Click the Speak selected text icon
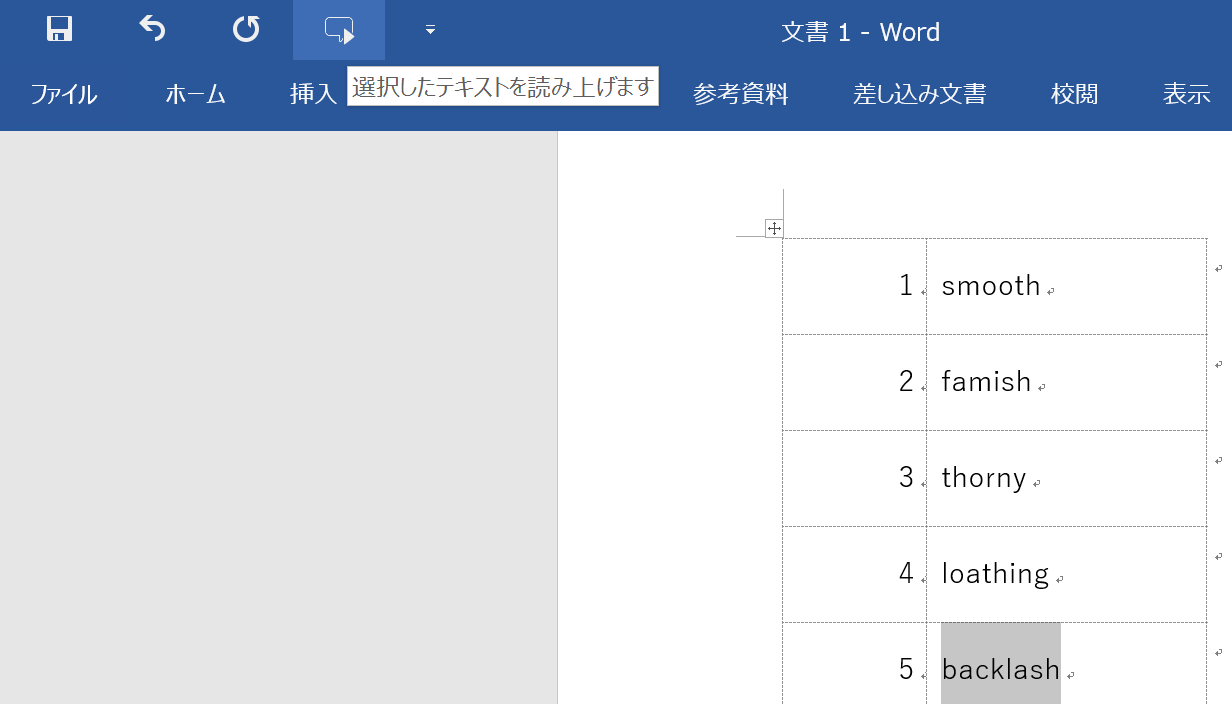Screen dimensions: 1232x704 point(339,30)
